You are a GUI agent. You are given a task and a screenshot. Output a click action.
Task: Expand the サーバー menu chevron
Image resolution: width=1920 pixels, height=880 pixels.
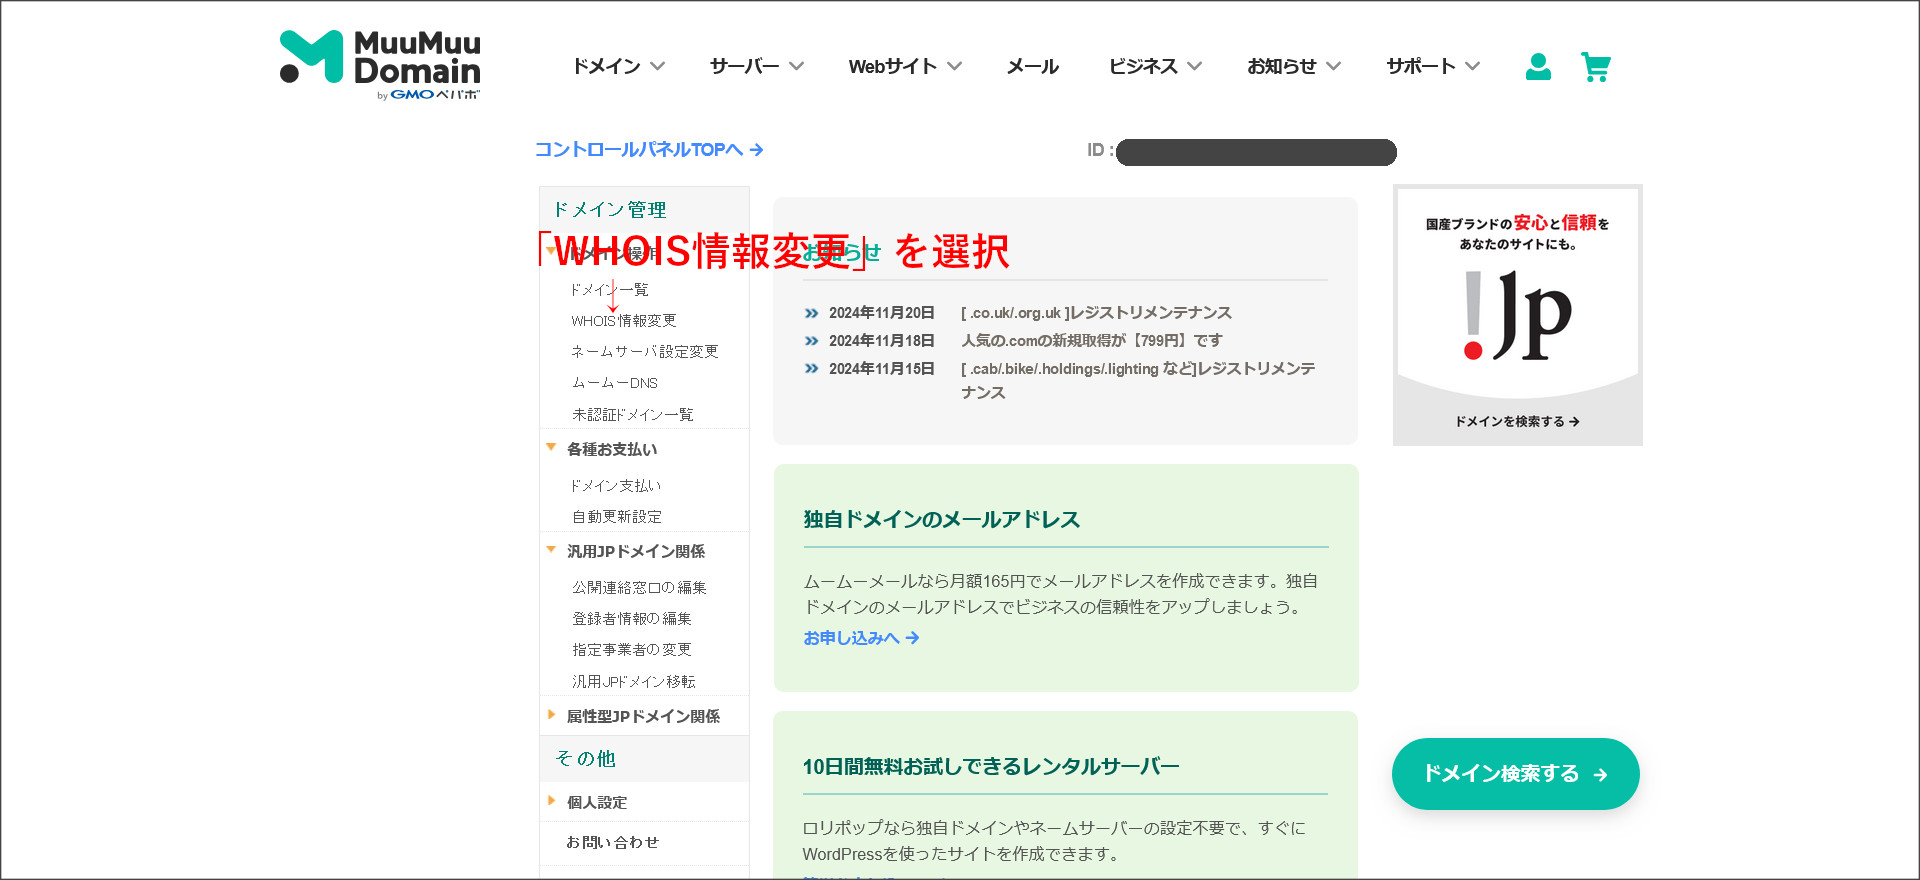click(x=796, y=66)
